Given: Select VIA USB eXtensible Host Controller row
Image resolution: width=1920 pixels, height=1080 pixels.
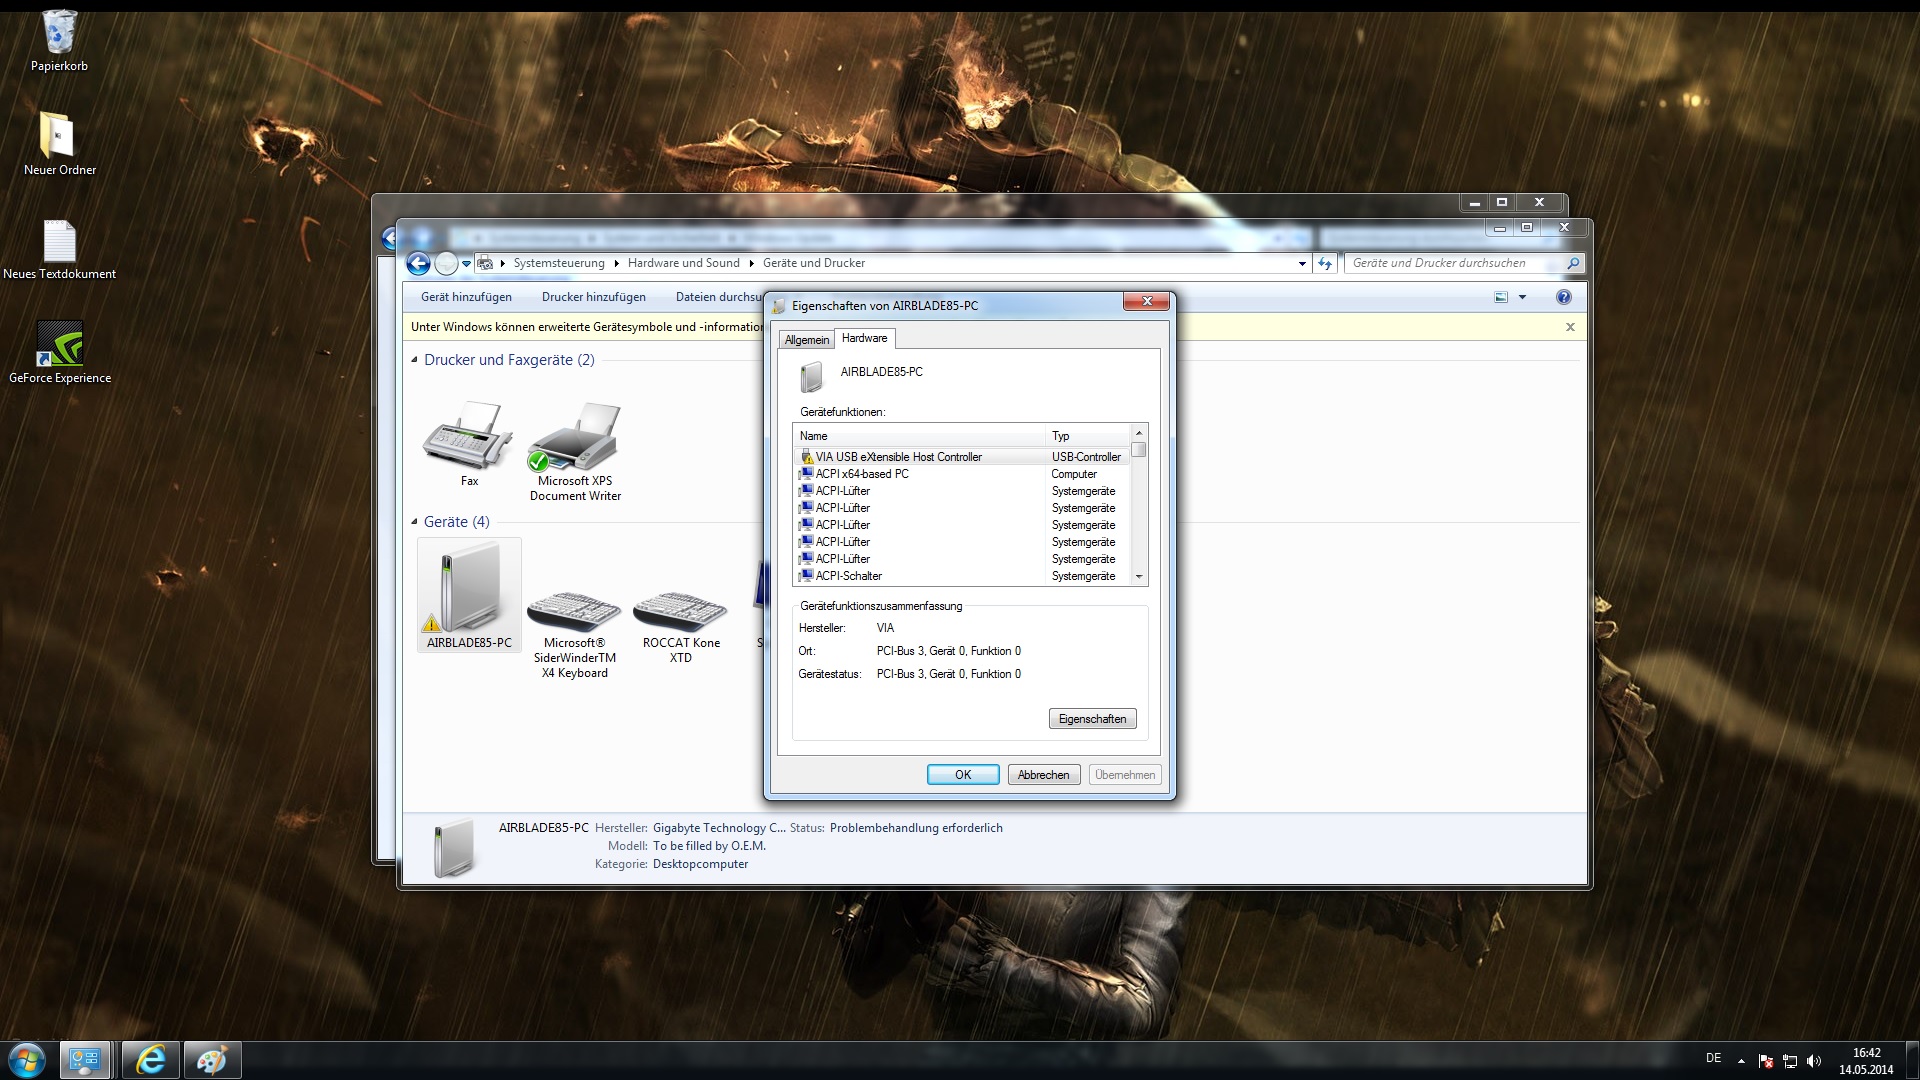Looking at the screenshot, I should [x=898, y=457].
